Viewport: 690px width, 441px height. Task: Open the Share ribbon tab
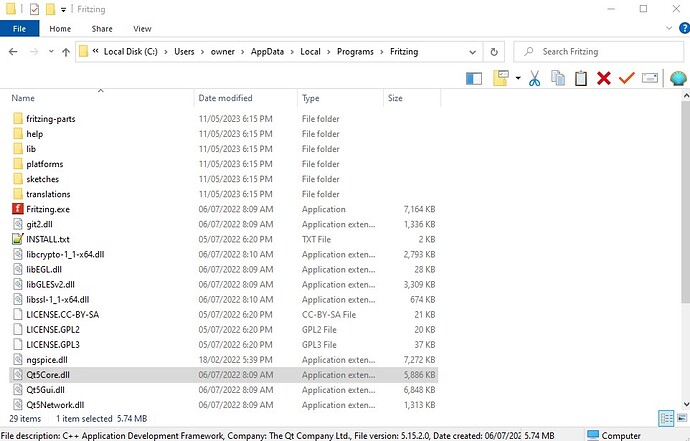coord(102,29)
